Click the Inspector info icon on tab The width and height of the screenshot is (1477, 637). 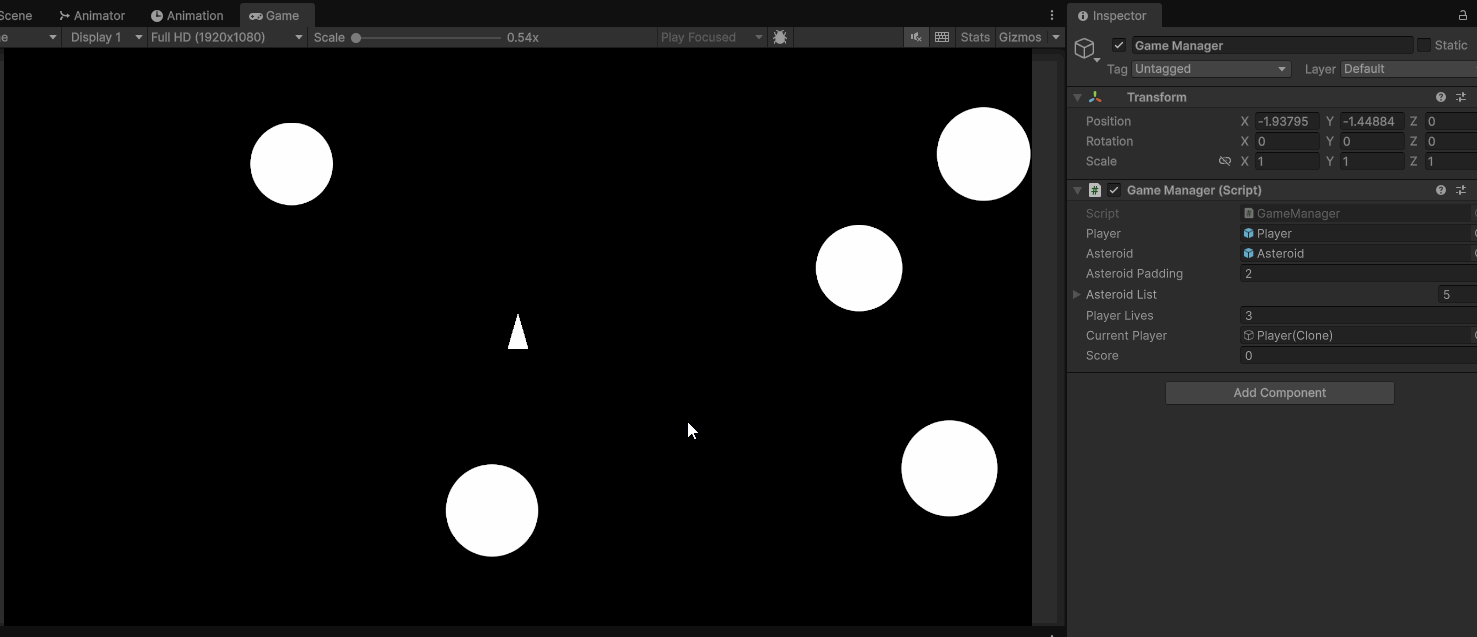(1083, 16)
